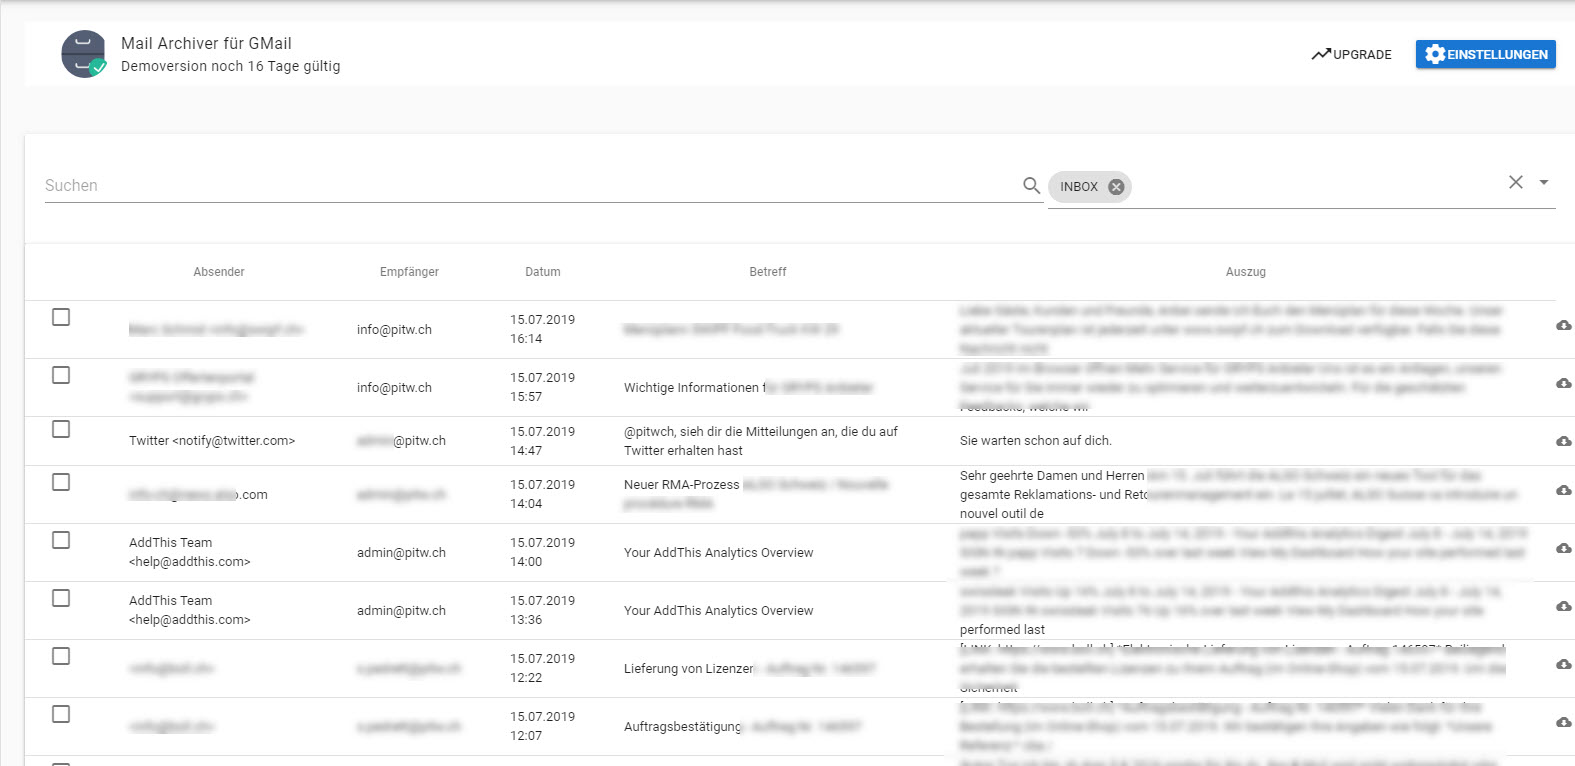Click the Datum column header

[543, 272]
